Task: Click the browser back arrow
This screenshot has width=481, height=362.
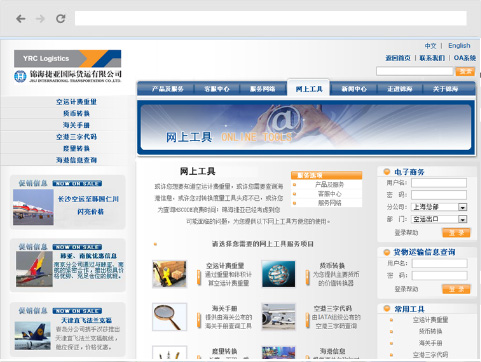Action: coord(21,19)
